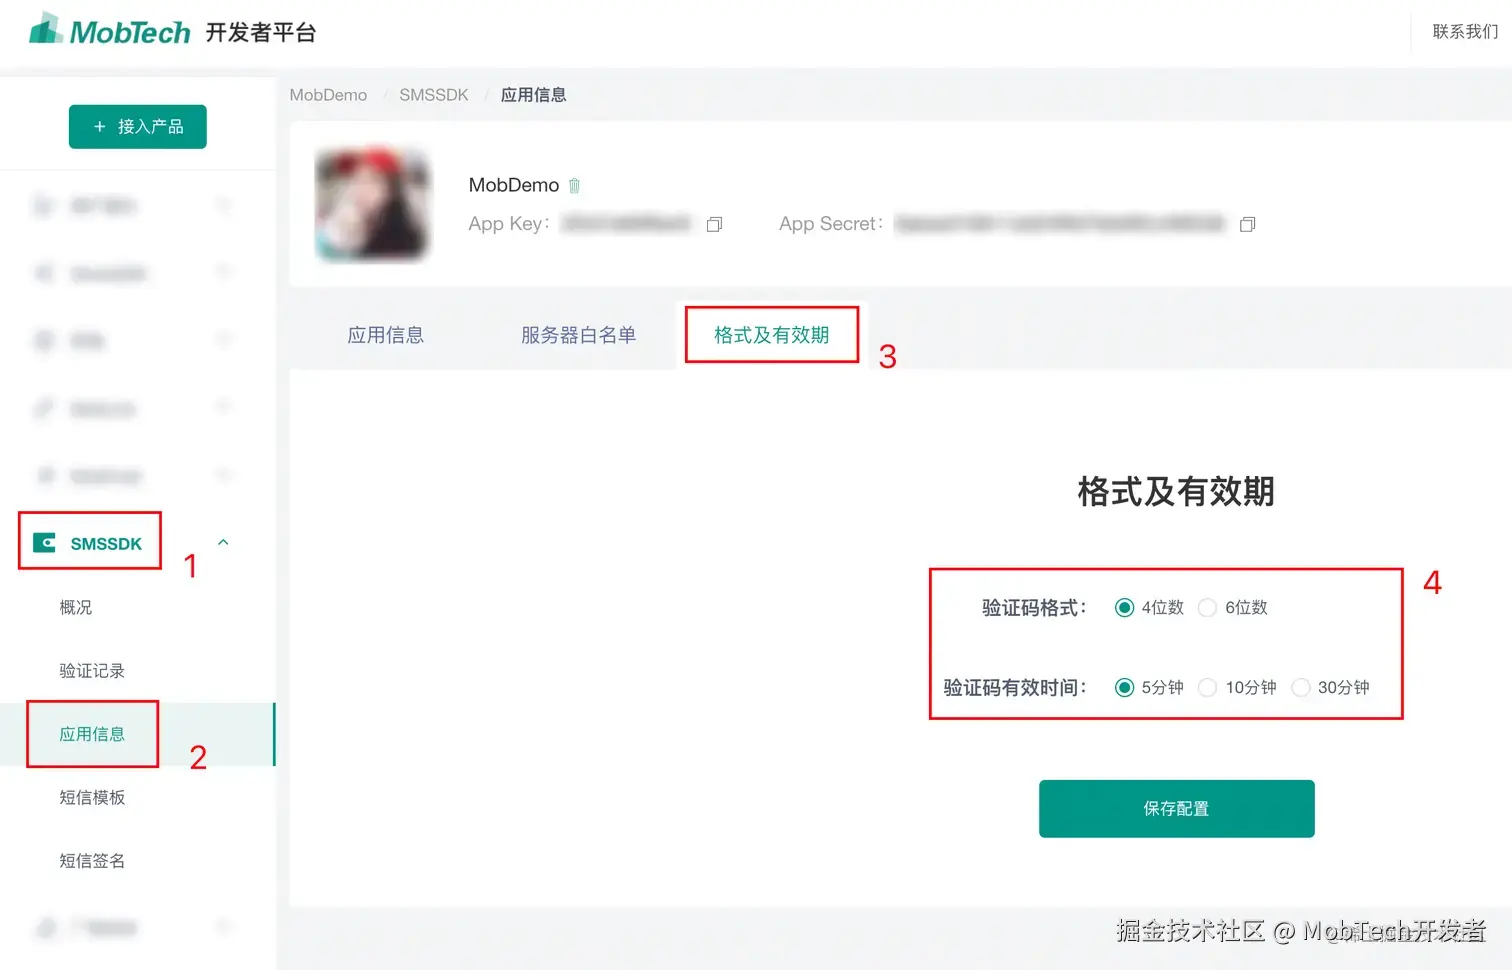Open 短信签名 in the sidebar
The width and height of the screenshot is (1512, 970).
(92, 860)
